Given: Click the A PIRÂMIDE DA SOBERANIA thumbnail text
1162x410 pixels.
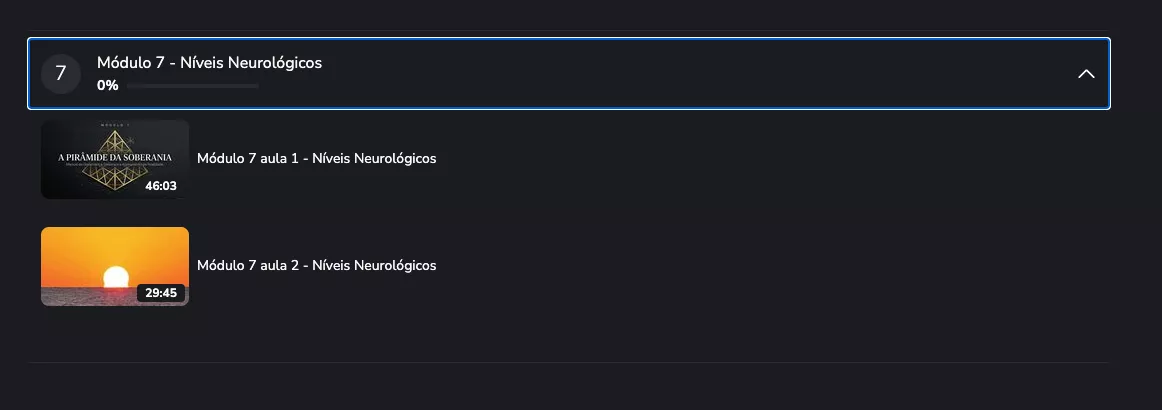Looking at the screenshot, I should 115,158.
